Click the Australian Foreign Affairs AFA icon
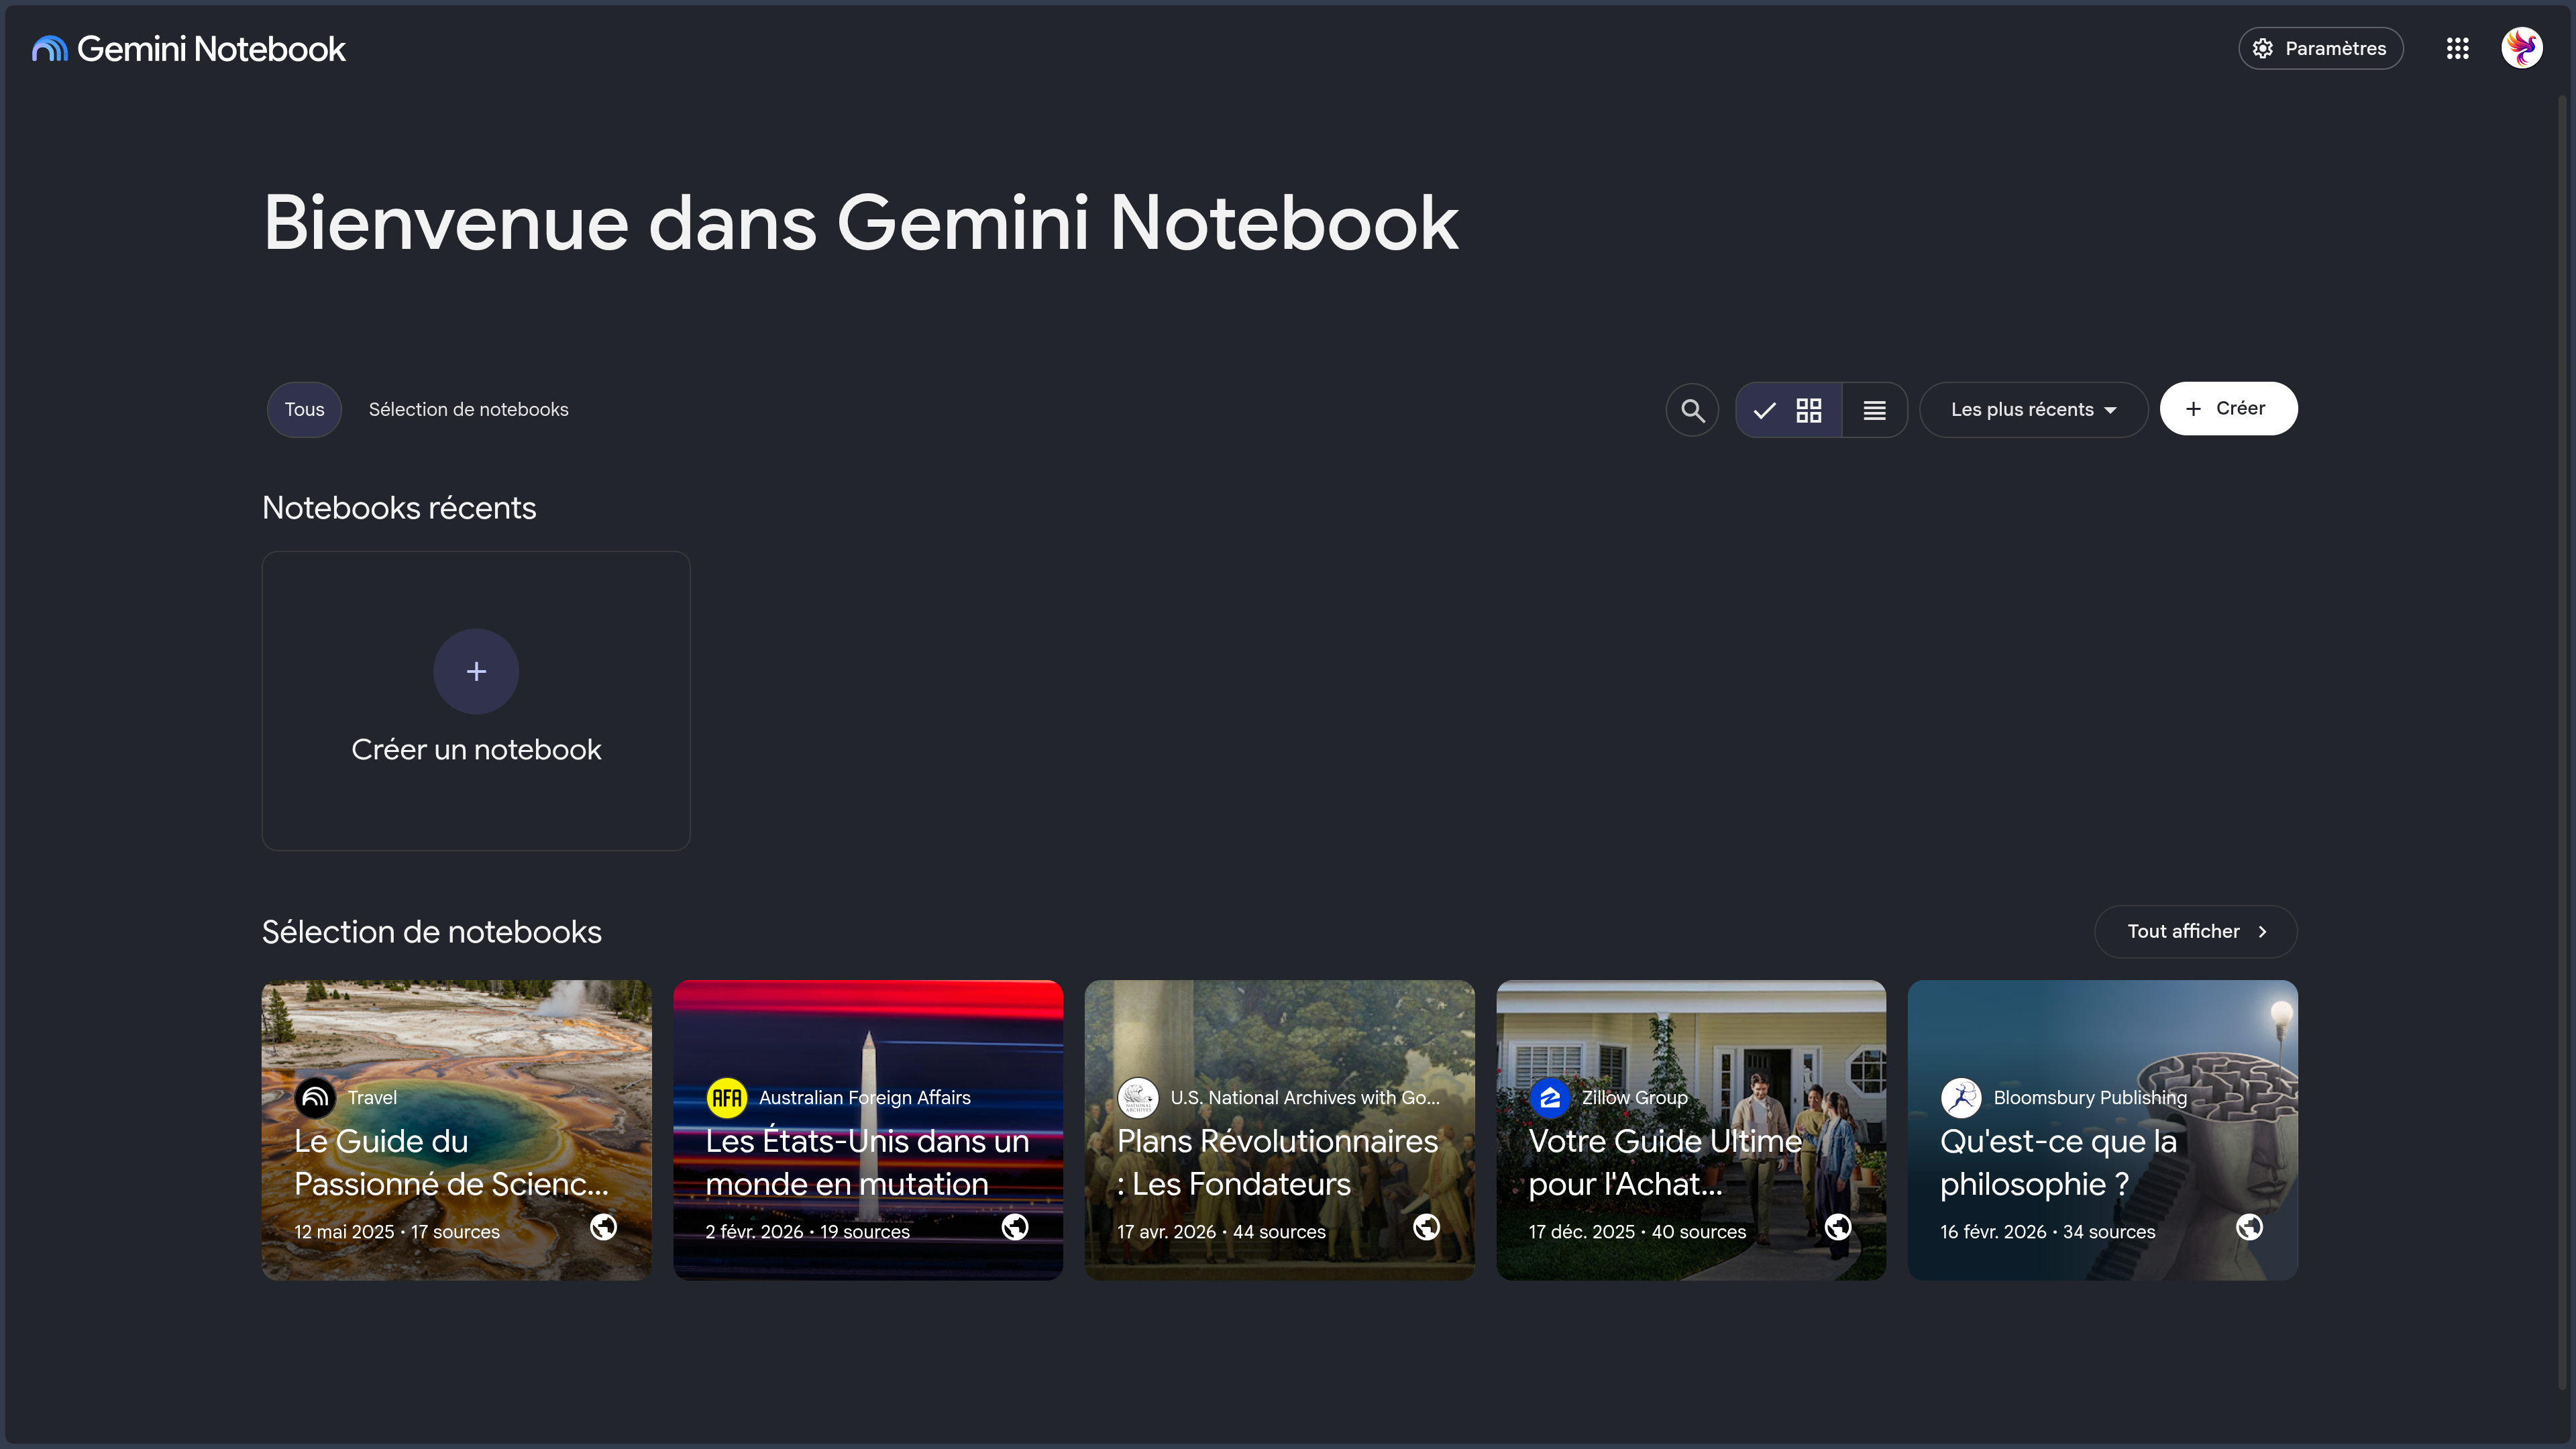Screen dimensions: 2576x1449 tap(727, 1098)
